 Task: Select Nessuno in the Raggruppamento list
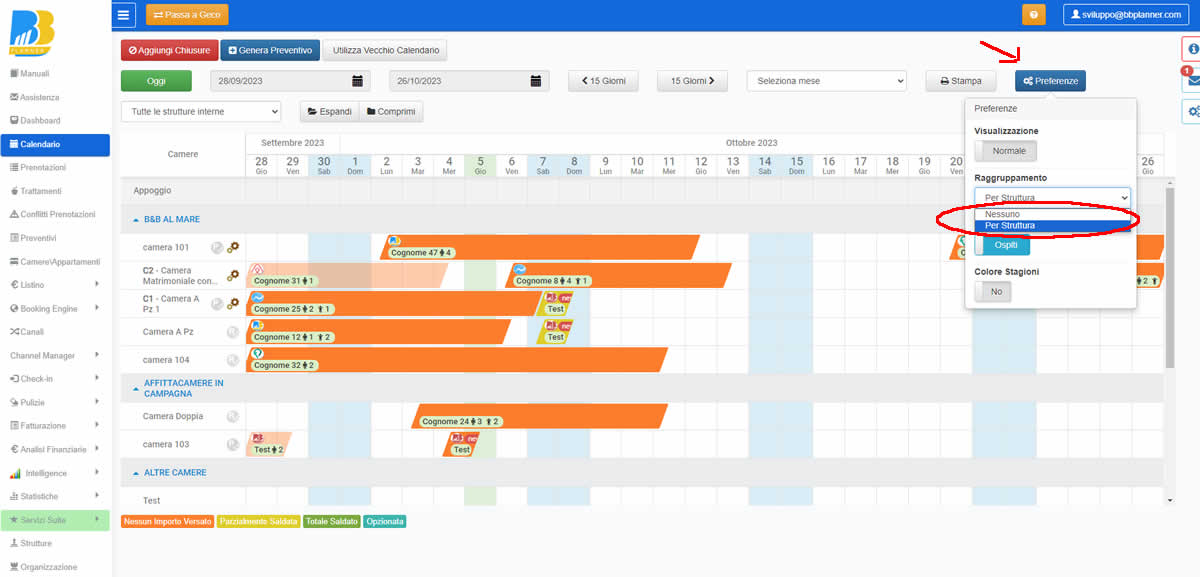tap(1002, 214)
